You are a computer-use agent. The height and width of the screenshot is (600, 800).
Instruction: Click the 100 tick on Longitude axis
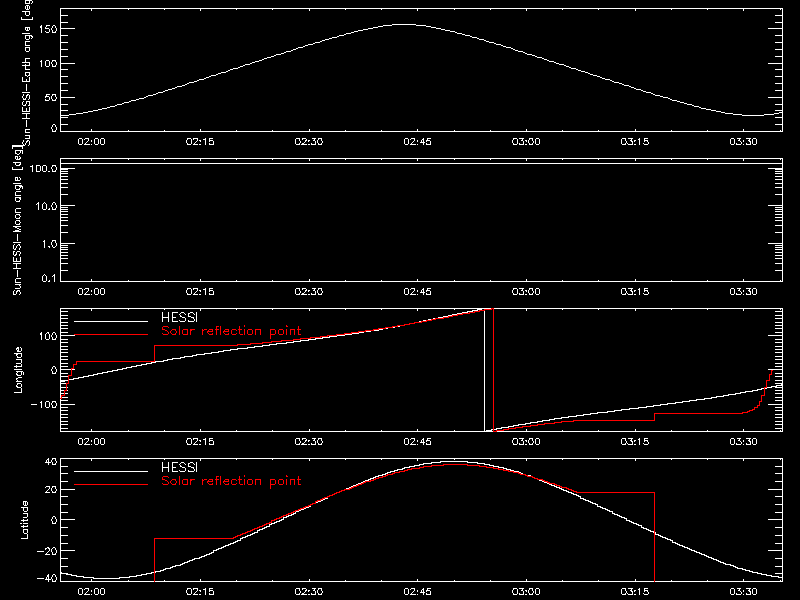coord(50,336)
